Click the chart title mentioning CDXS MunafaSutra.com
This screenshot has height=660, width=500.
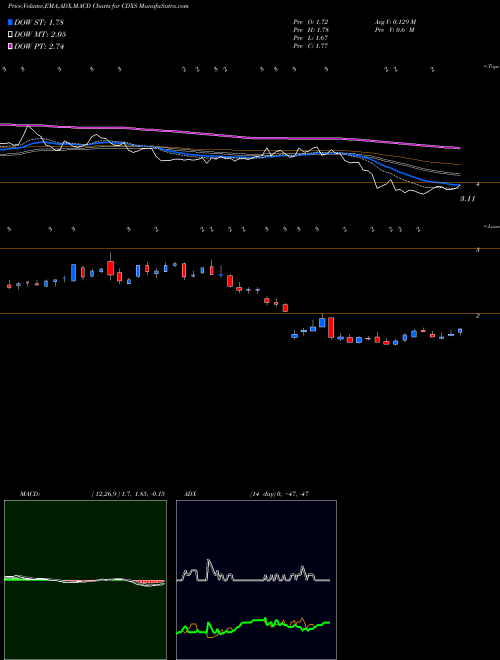pyautogui.click(x=98, y=6)
